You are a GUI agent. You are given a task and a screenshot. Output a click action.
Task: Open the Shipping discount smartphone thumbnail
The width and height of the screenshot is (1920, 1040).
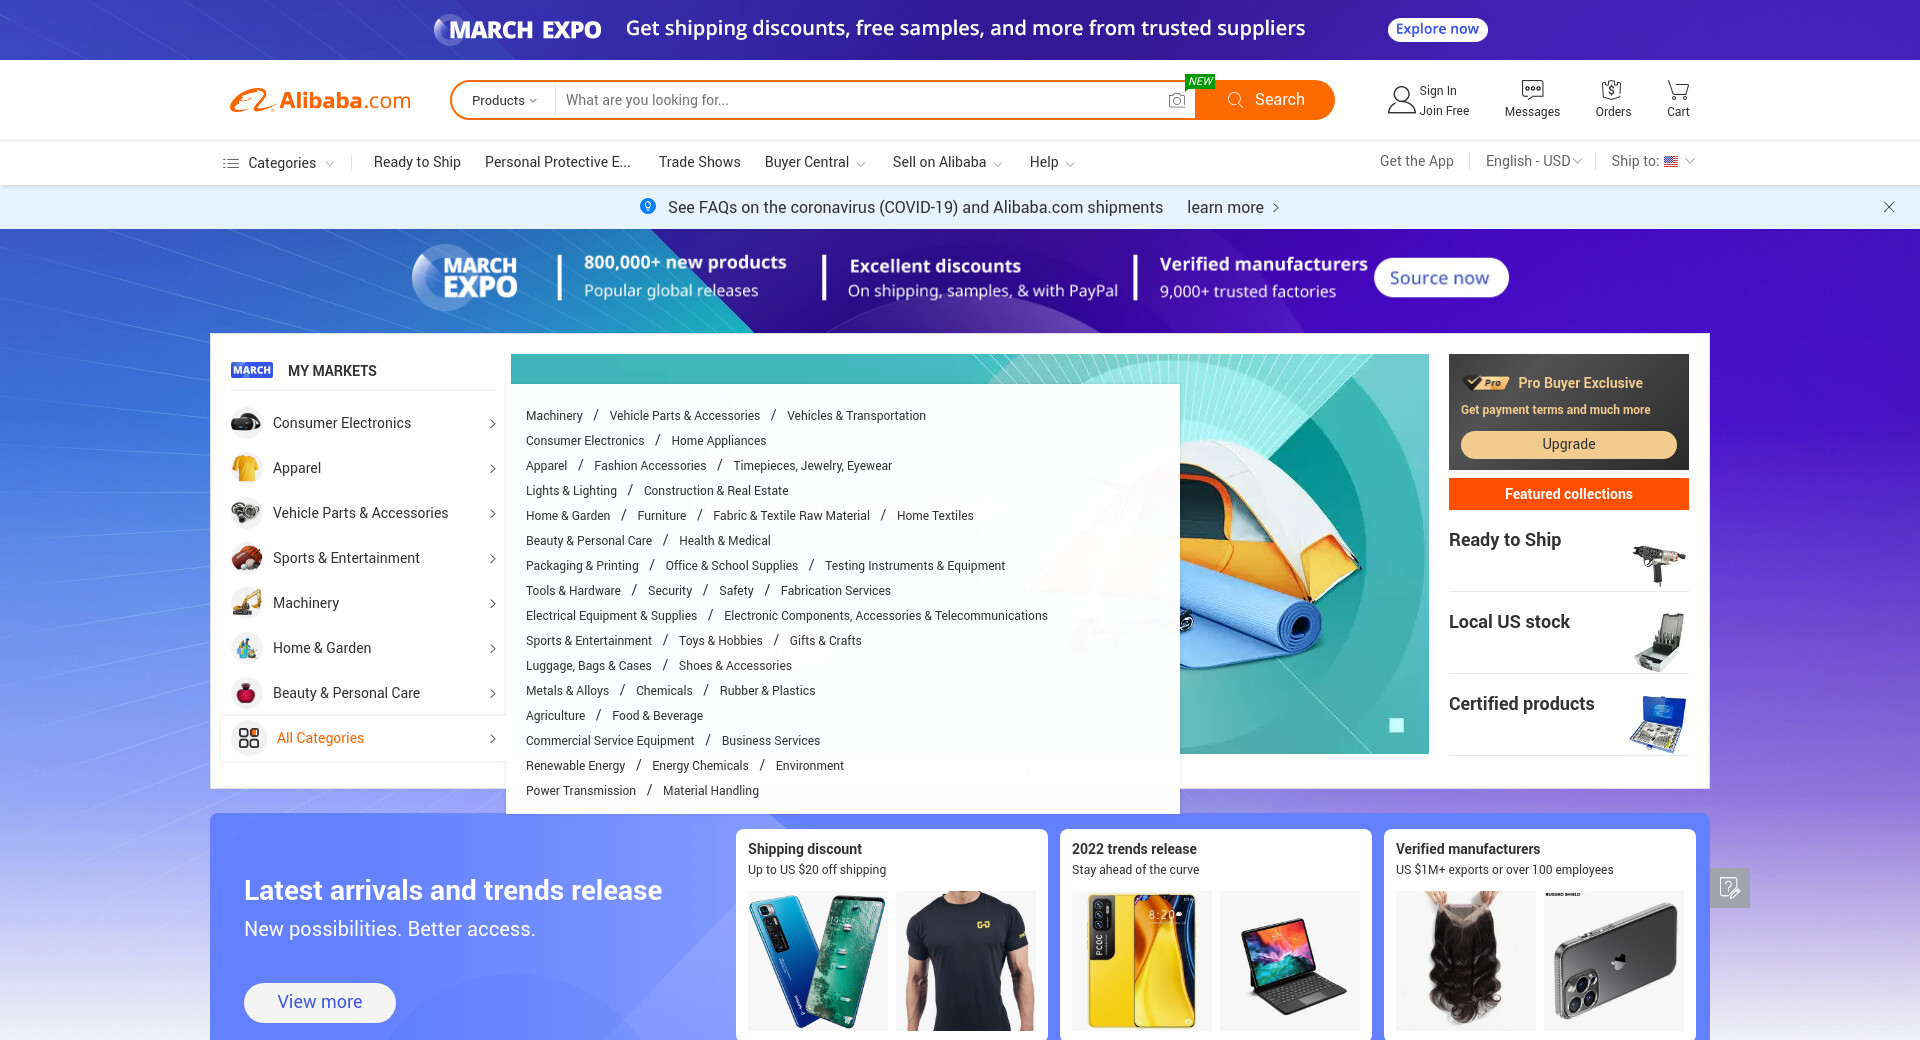point(818,961)
